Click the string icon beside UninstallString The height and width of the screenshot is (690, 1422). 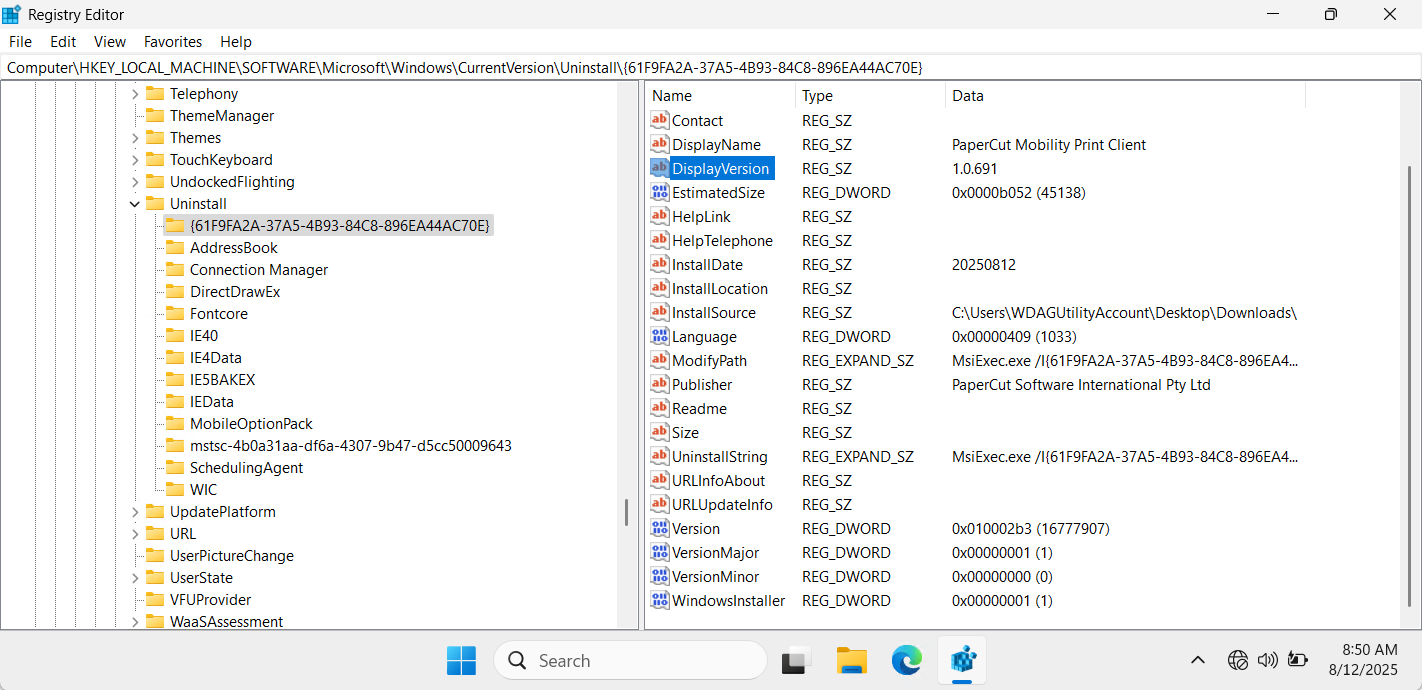659,457
